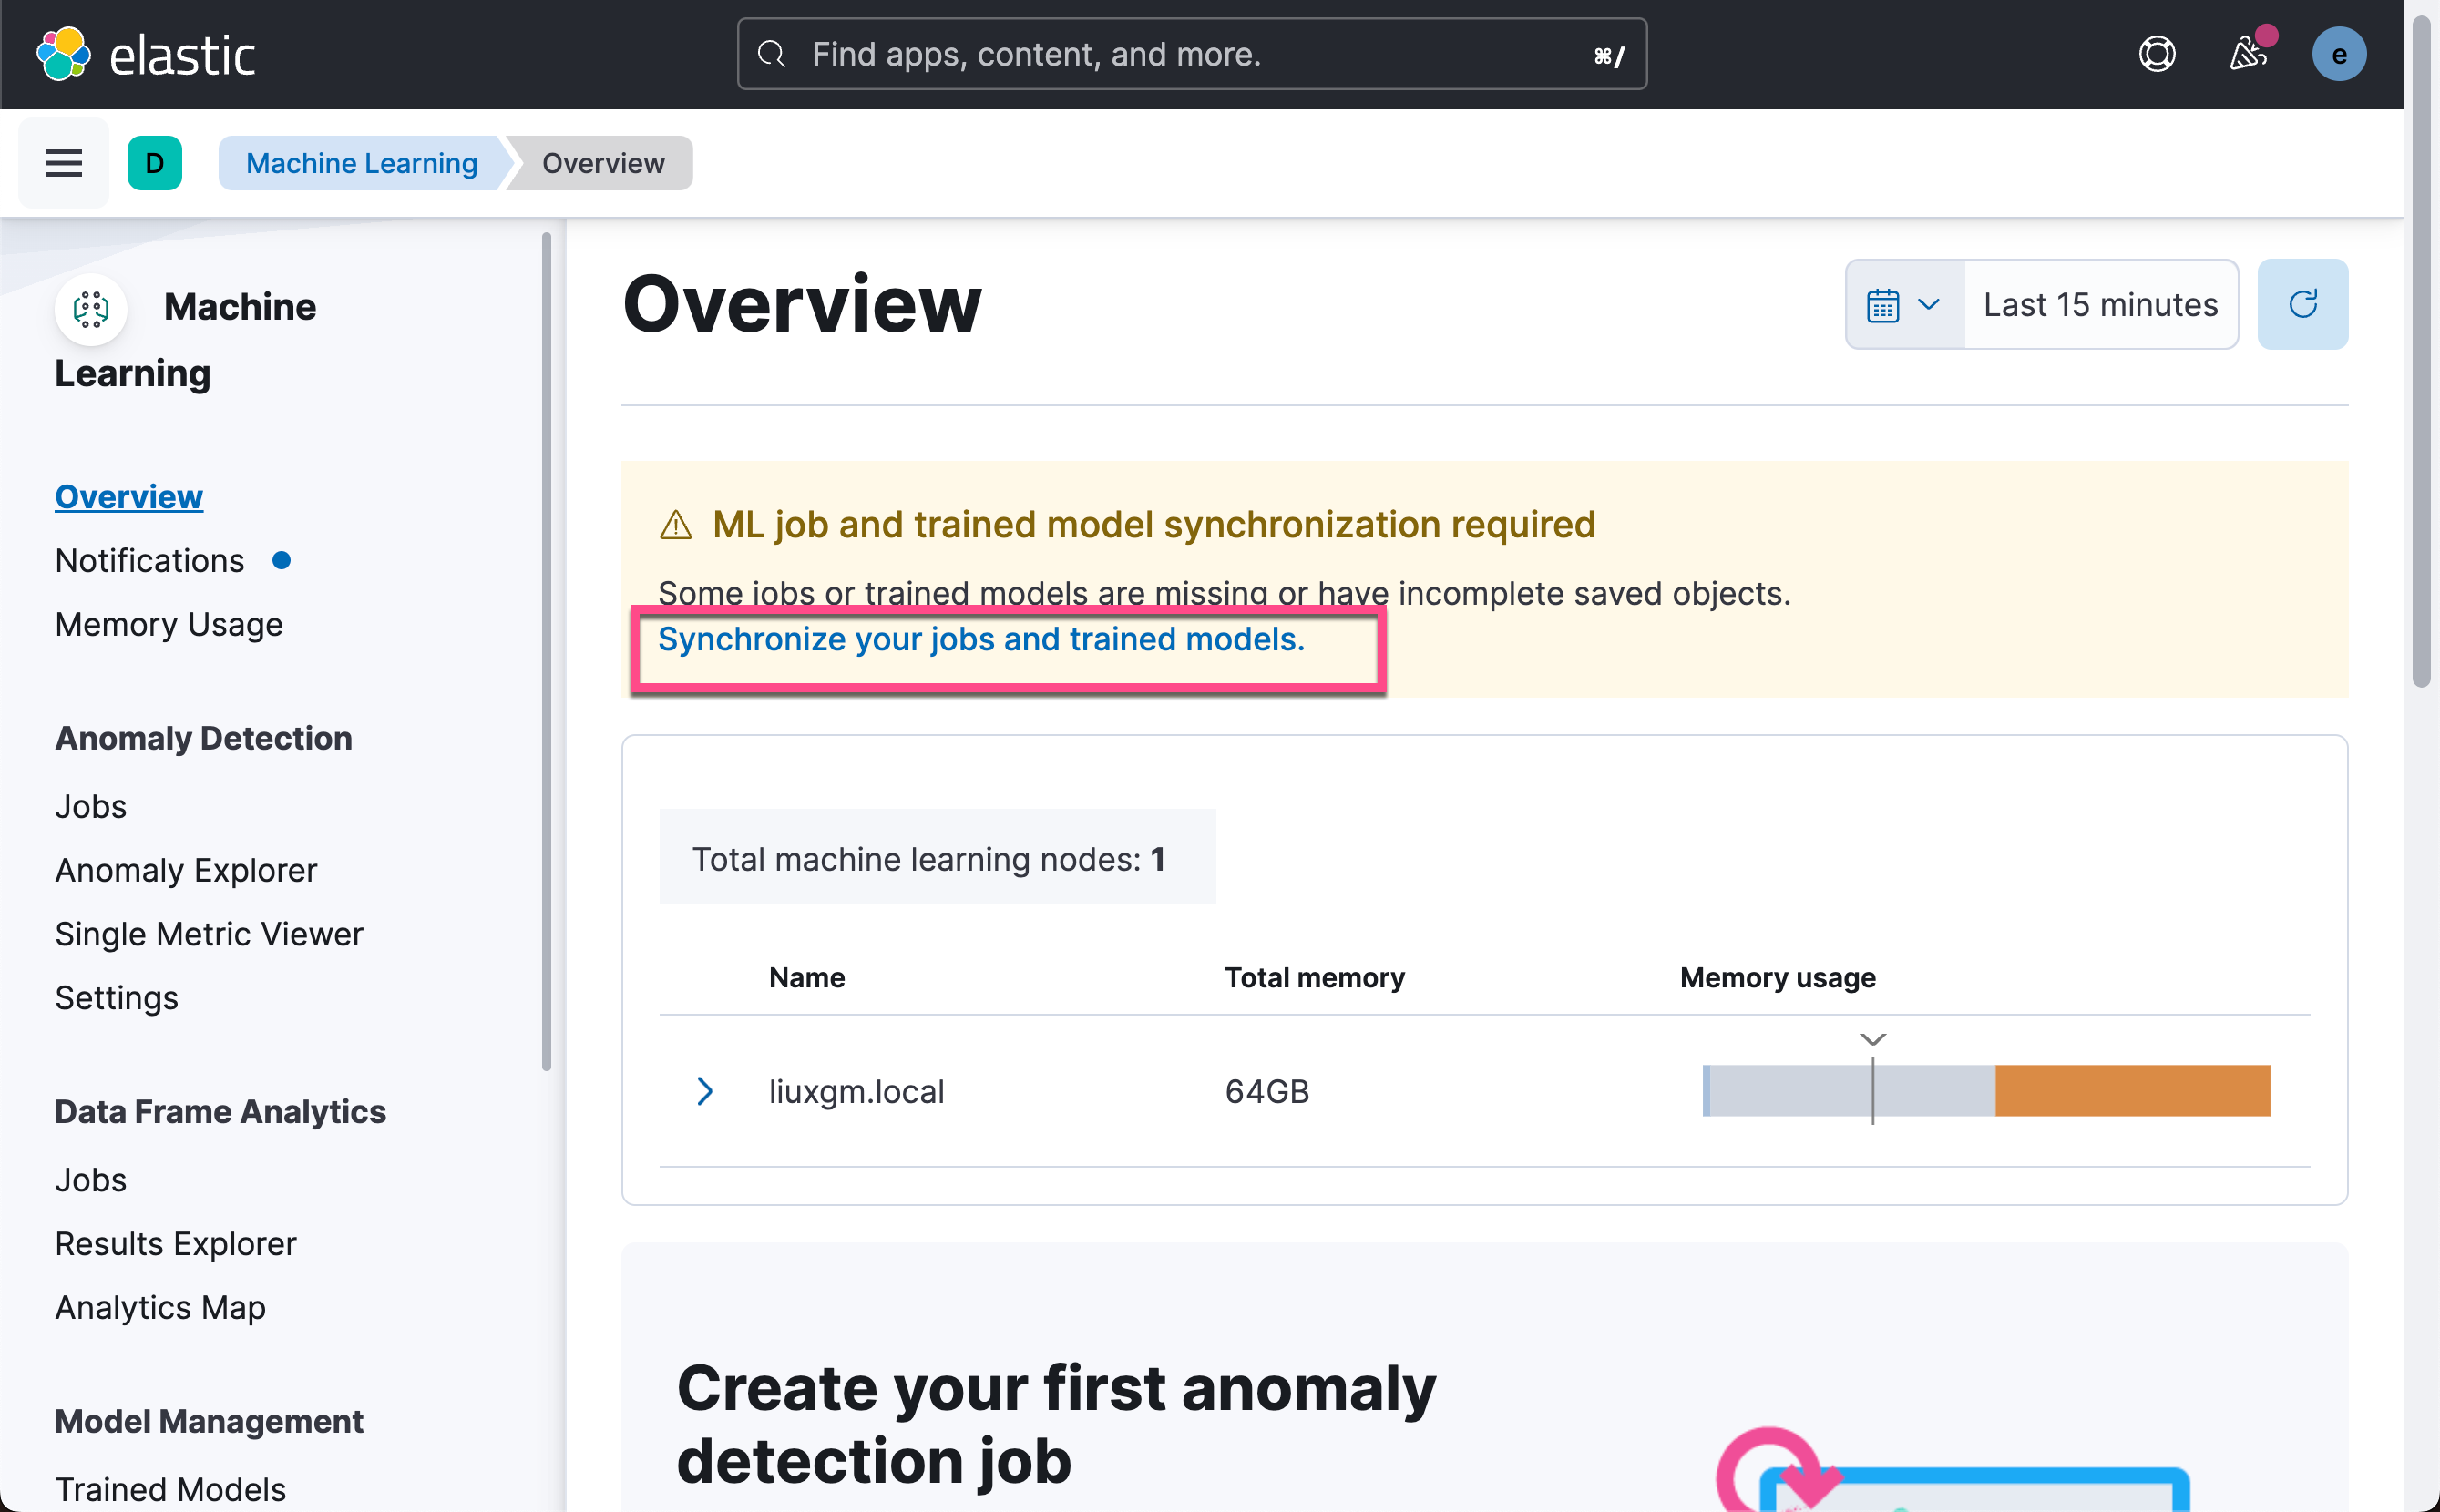Click the Machine Learning breadcrumb
The width and height of the screenshot is (2440, 1512).
pyautogui.click(x=362, y=163)
